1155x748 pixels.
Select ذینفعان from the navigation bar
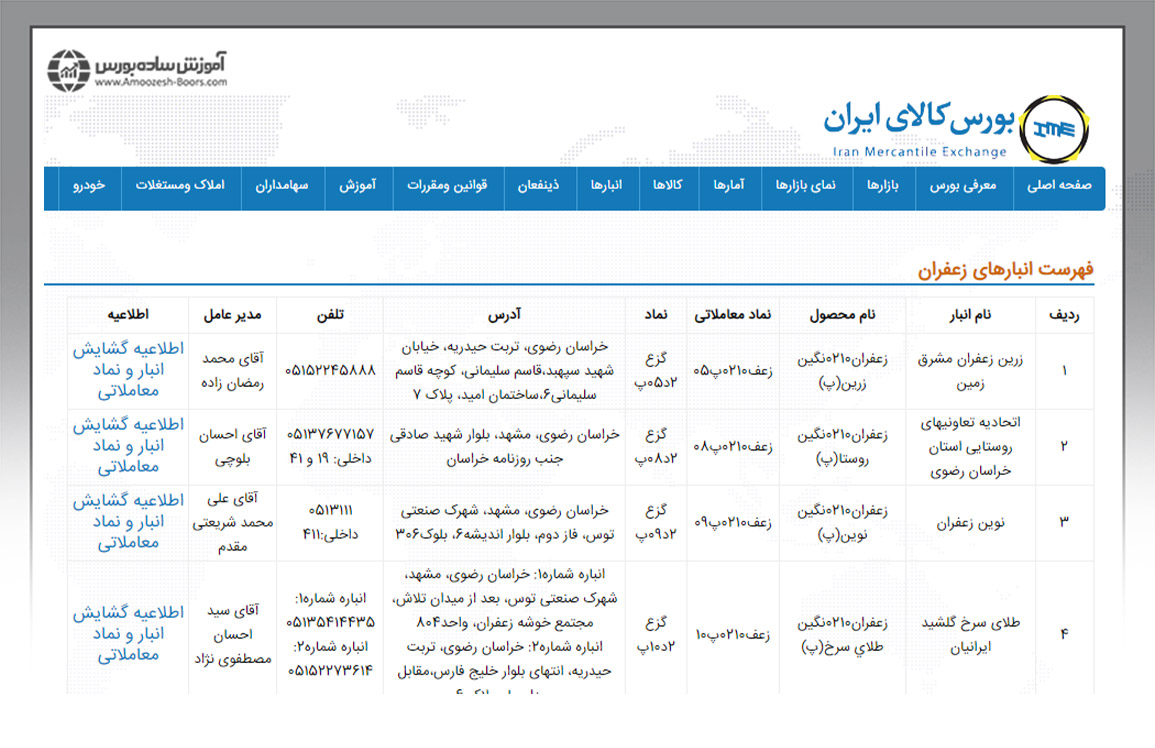pyautogui.click(x=538, y=187)
